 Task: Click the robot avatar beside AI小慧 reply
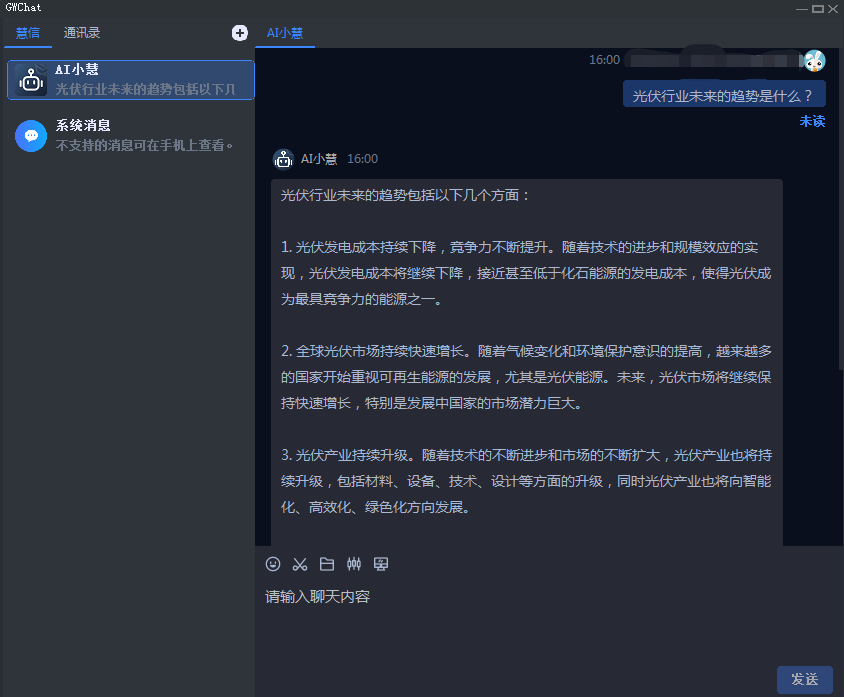pos(283,159)
